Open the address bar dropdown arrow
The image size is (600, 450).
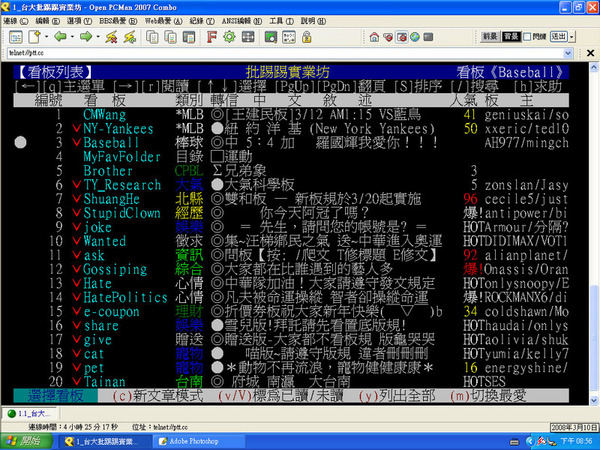(568, 53)
